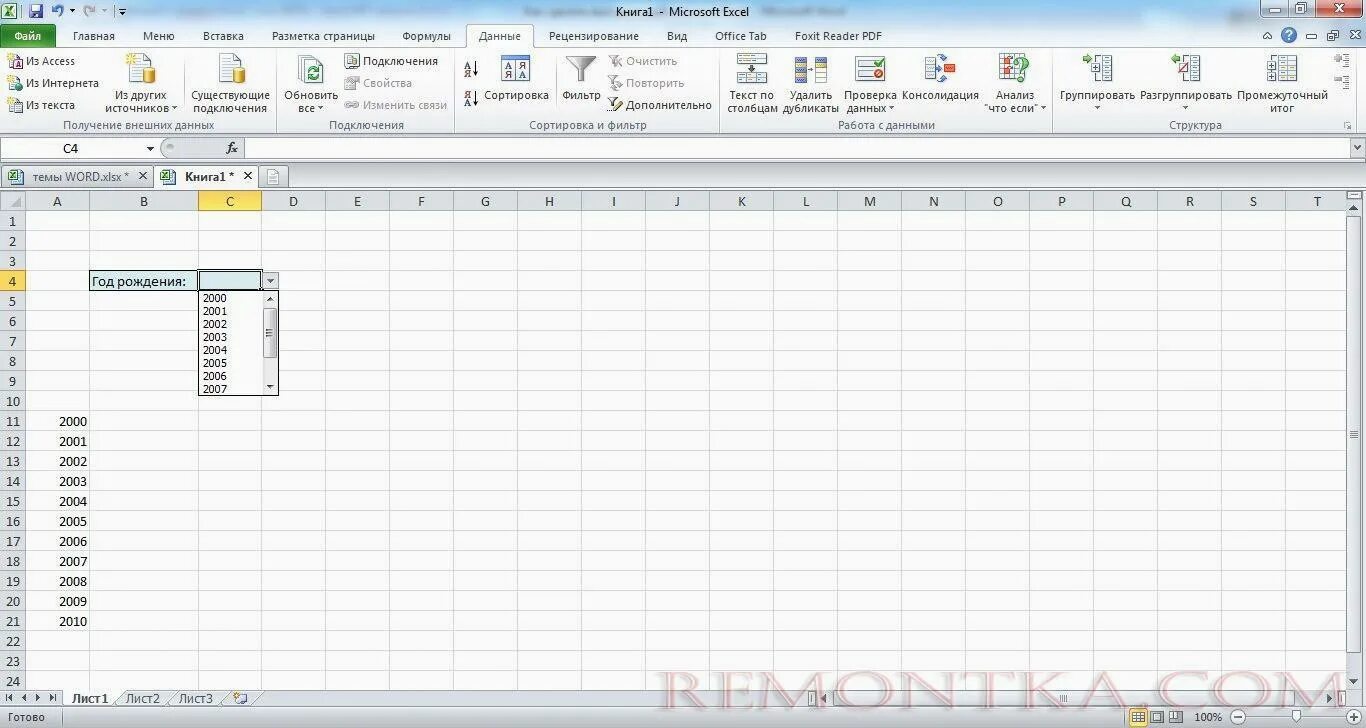Sort descending with the Я-А icon
Image resolution: width=1366 pixels, height=728 pixels.
pos(471,99)
